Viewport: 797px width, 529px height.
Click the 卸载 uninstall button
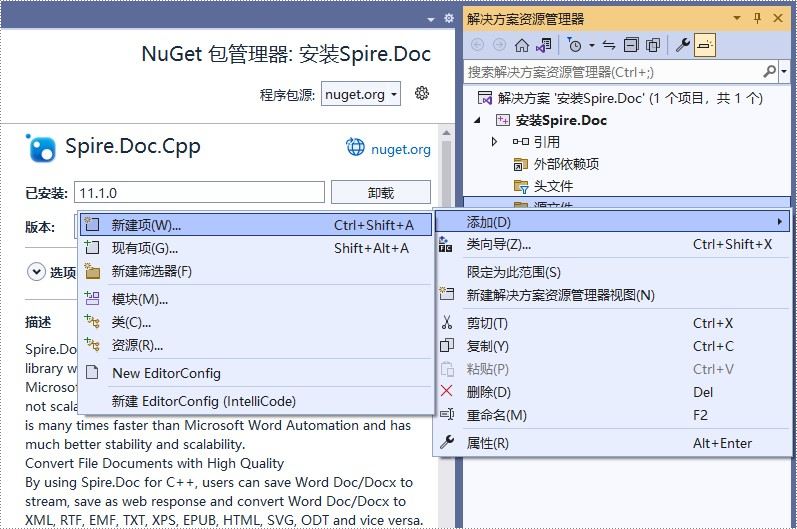click(x=381, y=193)
